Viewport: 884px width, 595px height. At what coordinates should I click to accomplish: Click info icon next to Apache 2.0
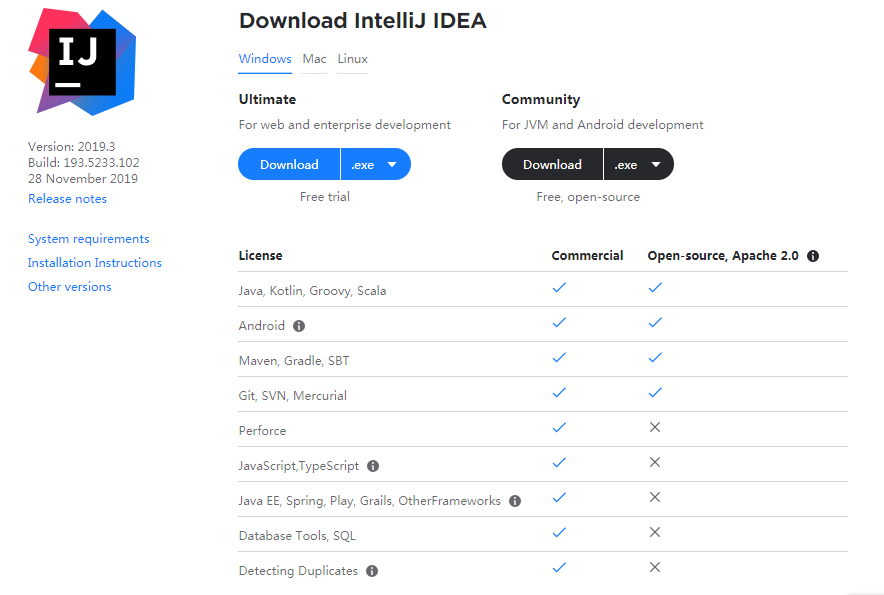click(813, 256)
